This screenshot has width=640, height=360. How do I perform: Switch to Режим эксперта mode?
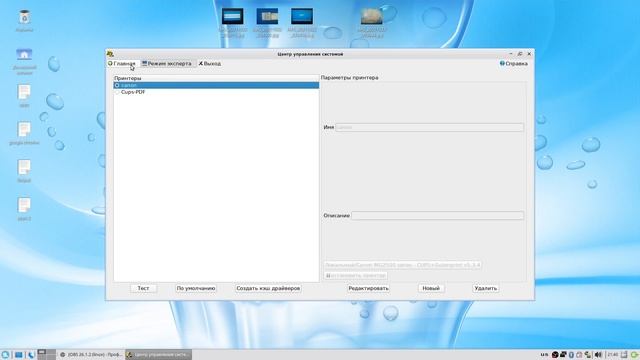point(167,64)
